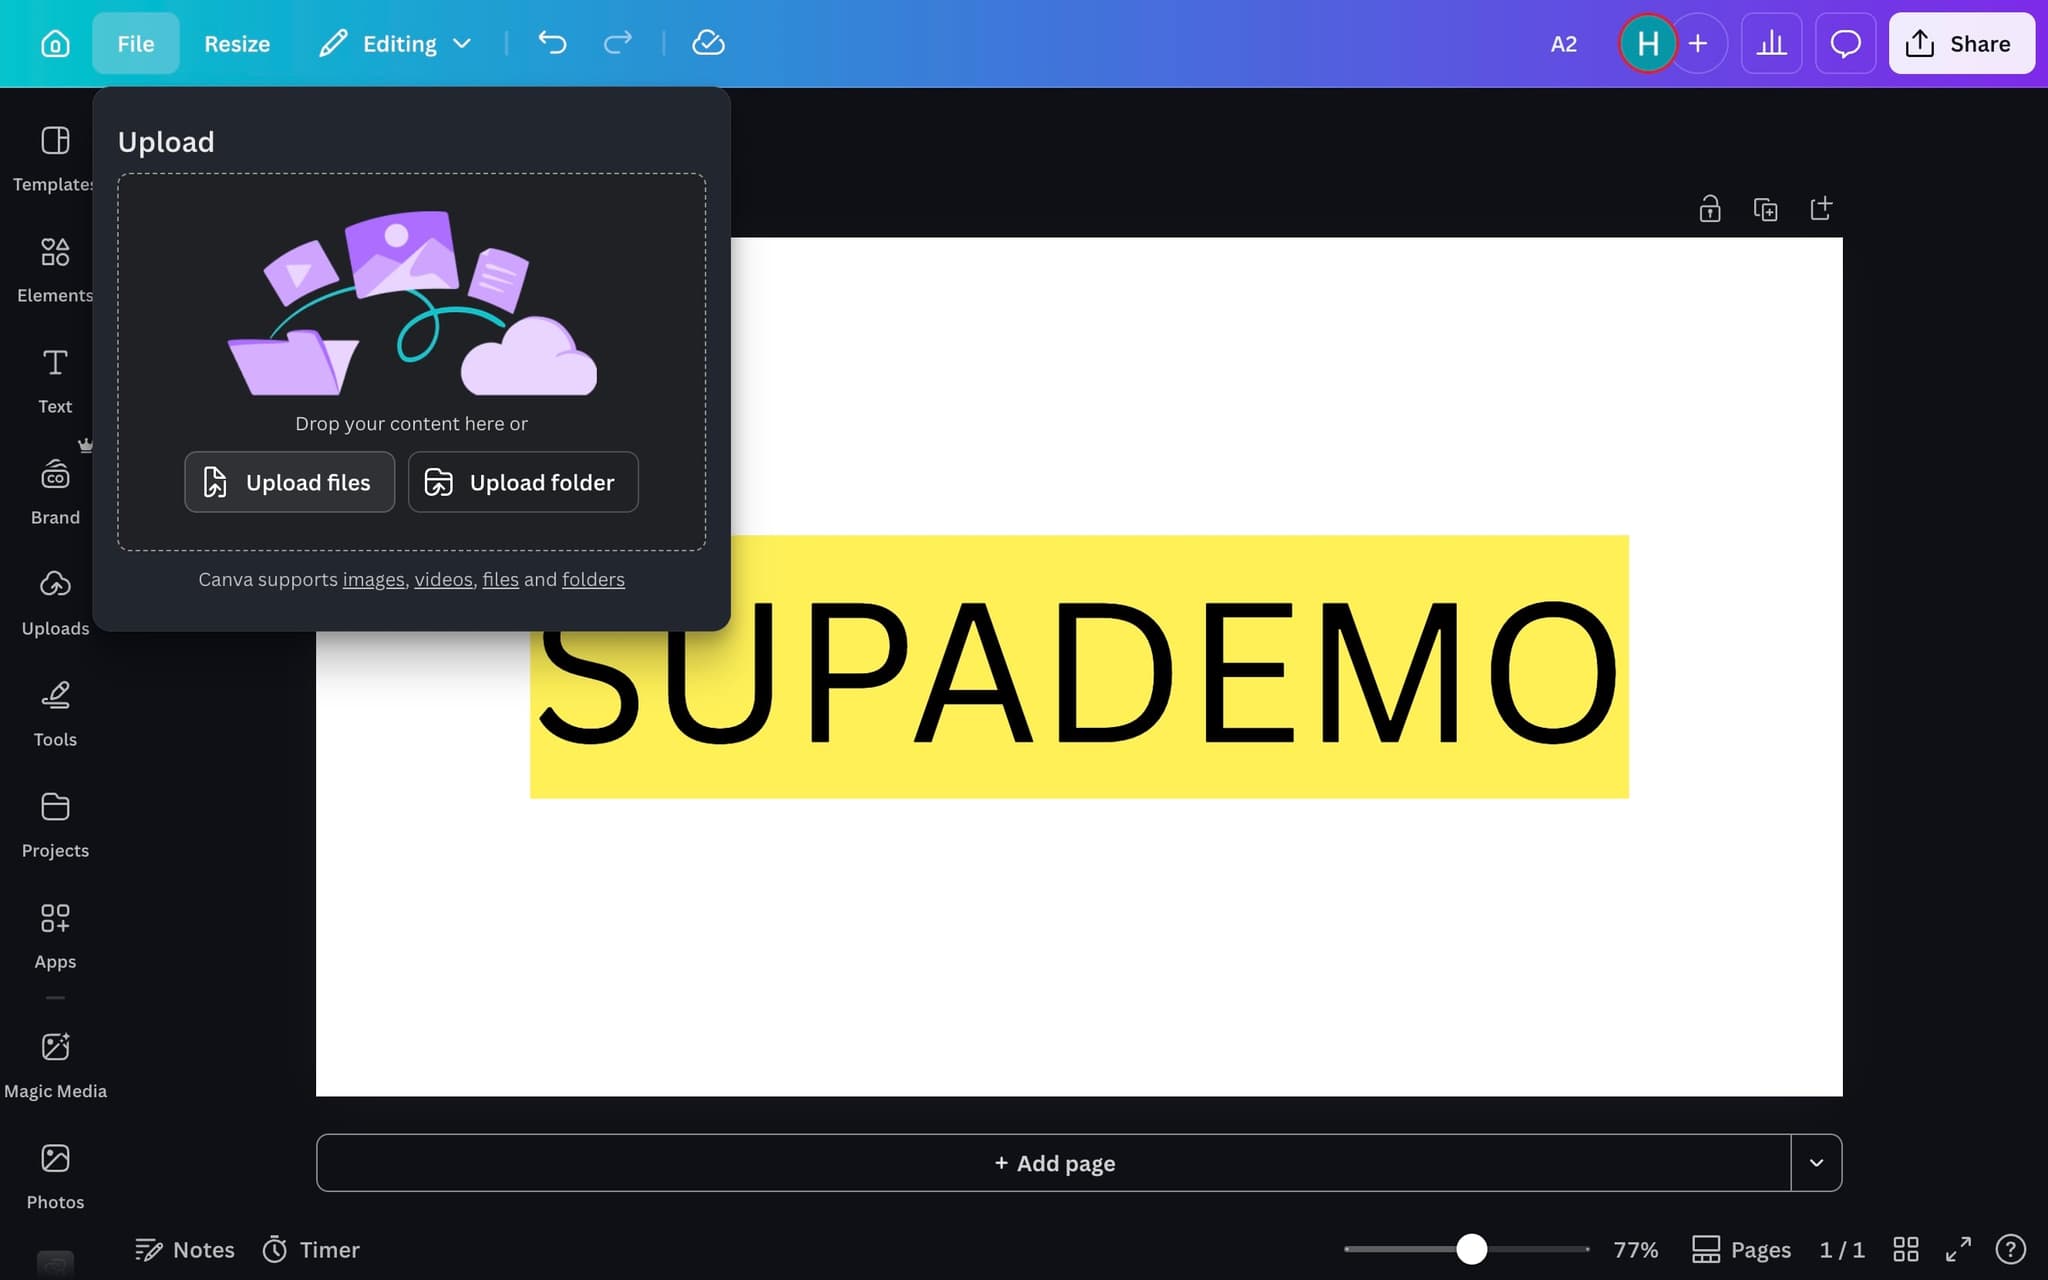Click the duplicate page icon

(x=1765, y=209)
